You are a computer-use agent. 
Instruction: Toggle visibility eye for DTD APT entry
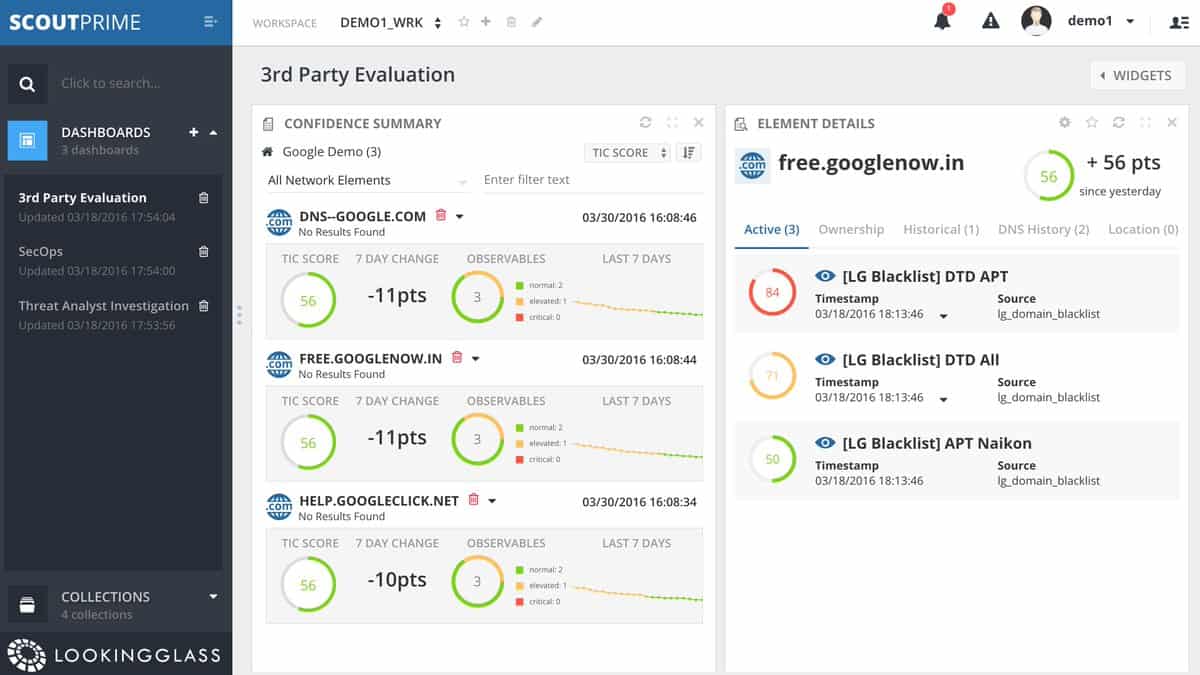[x=825, y=276]
